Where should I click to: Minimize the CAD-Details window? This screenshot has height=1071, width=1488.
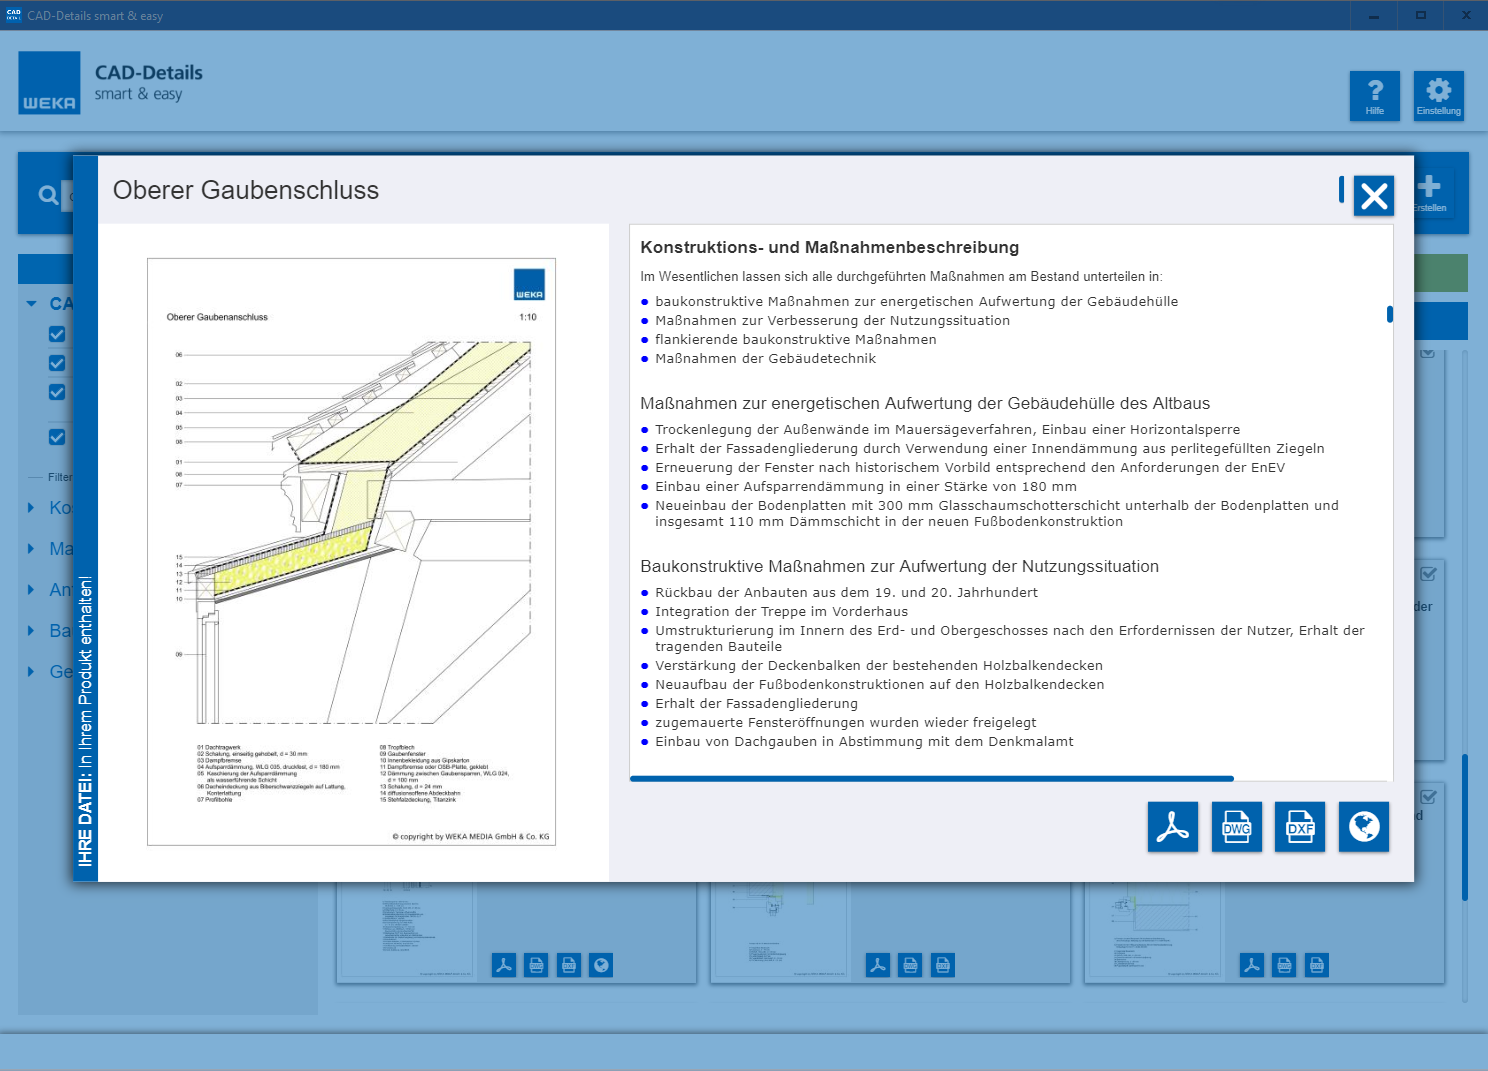point(1374,15)
